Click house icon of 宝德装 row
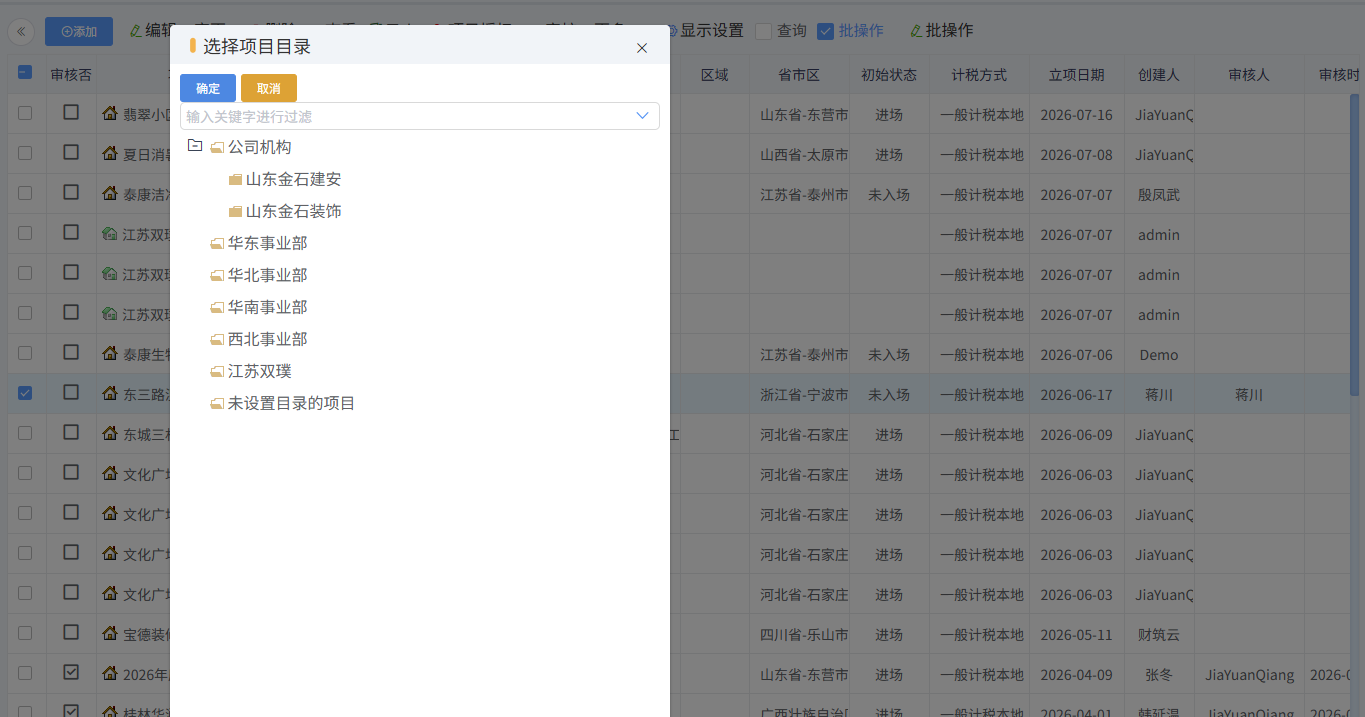1365x717 pixels. point(110,633)
